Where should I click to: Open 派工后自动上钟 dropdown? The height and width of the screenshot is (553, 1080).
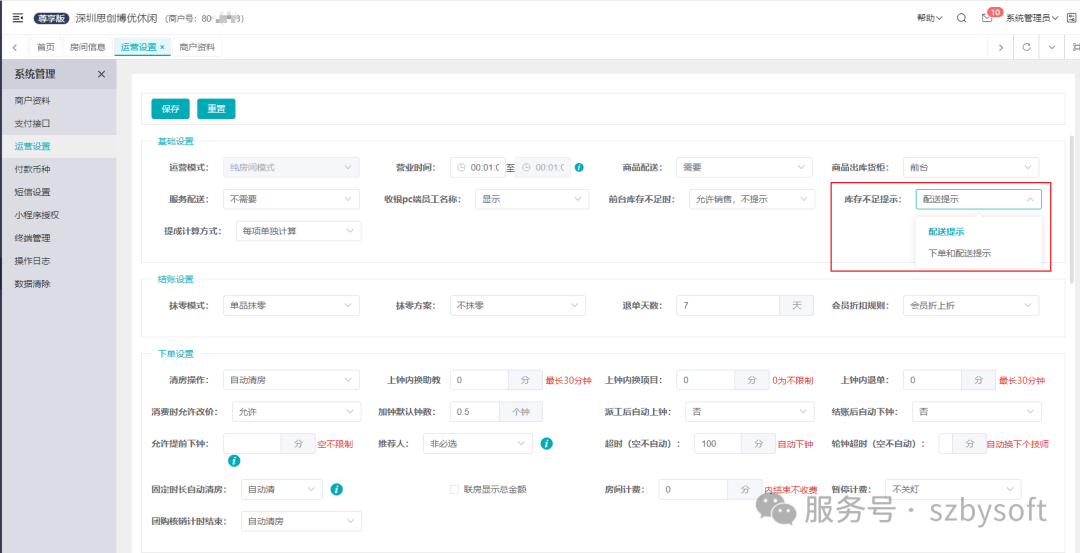749,412
